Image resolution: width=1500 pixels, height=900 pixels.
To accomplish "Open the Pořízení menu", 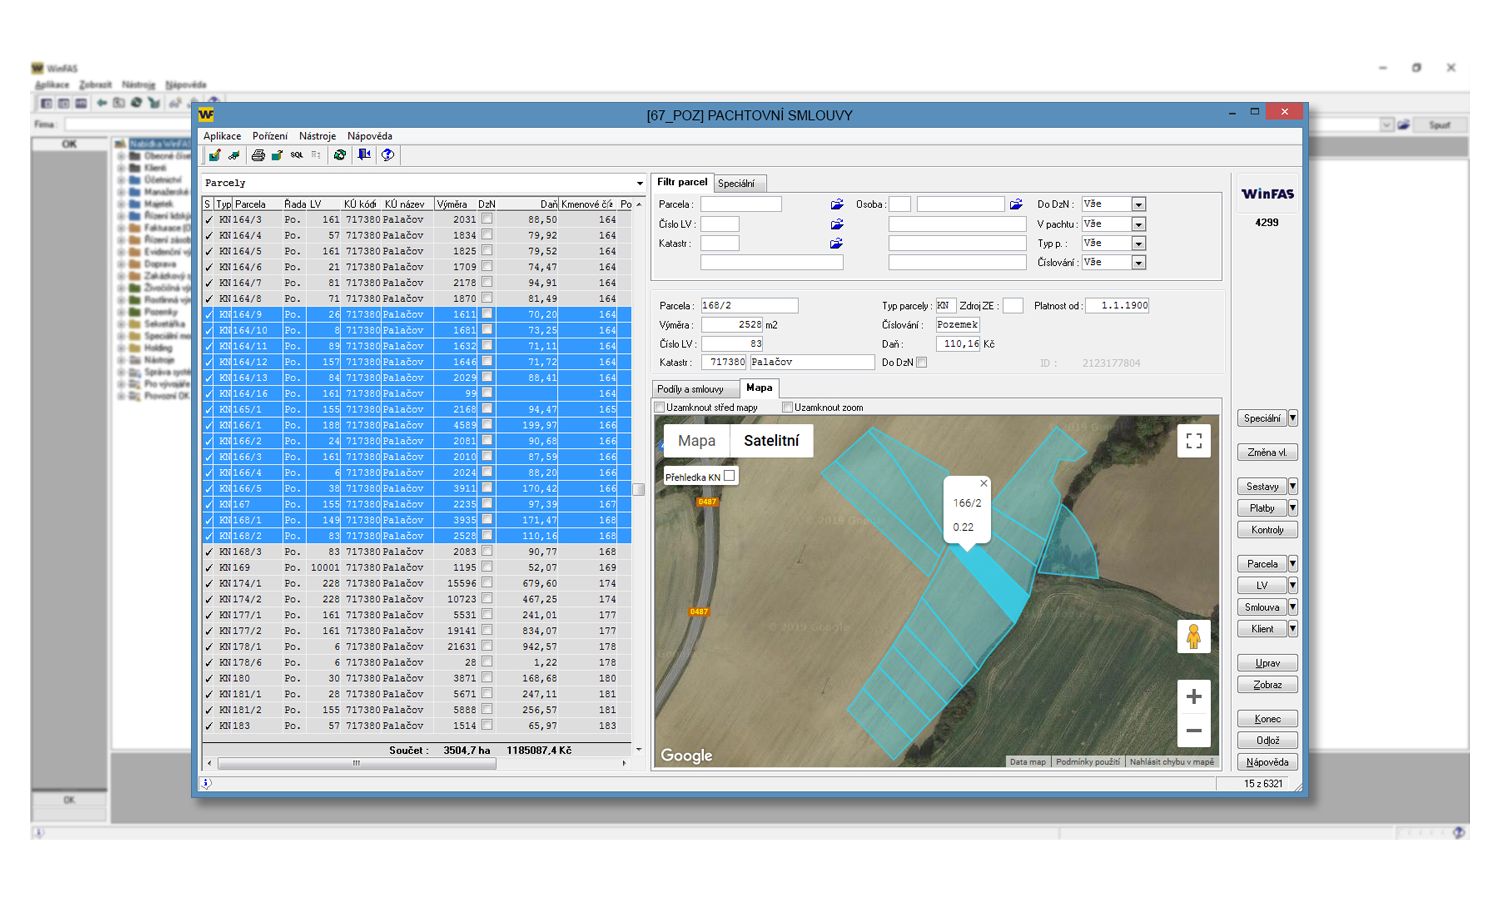I will [x=269, y=136].
